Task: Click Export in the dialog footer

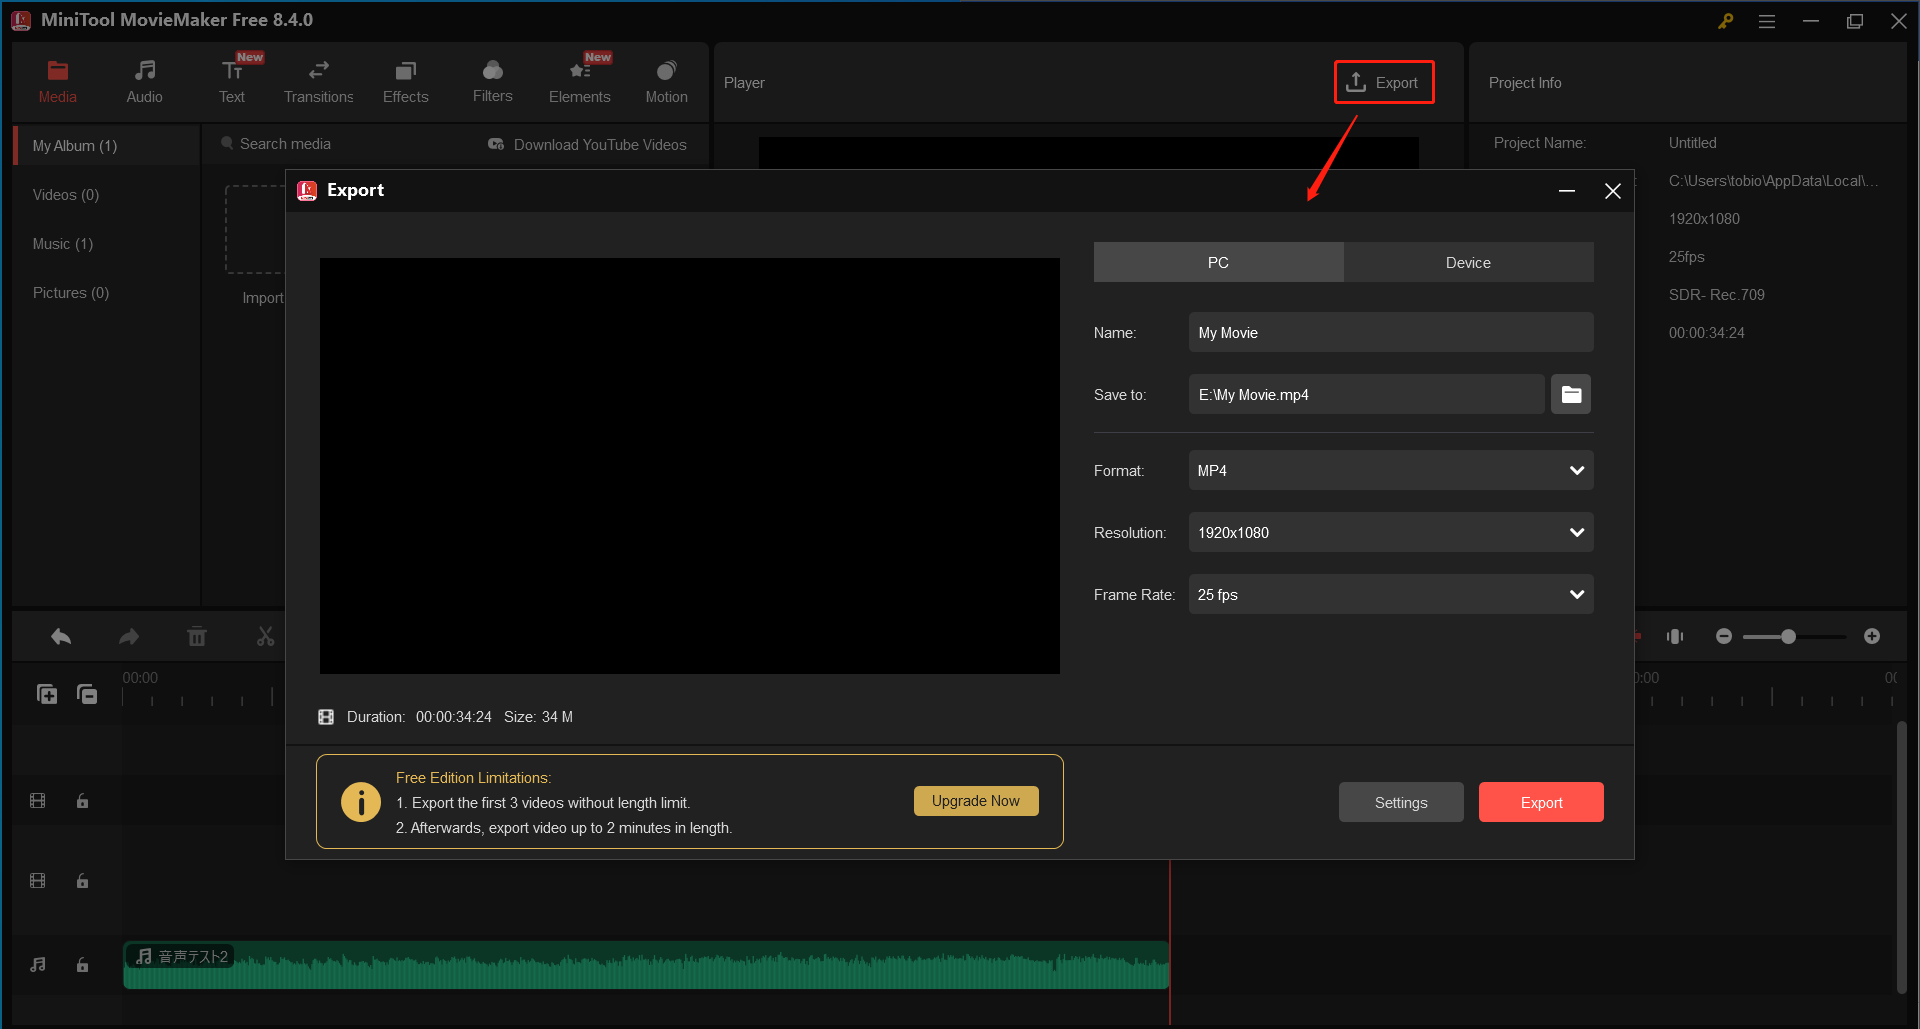Action: click(x=1540, y=801)
